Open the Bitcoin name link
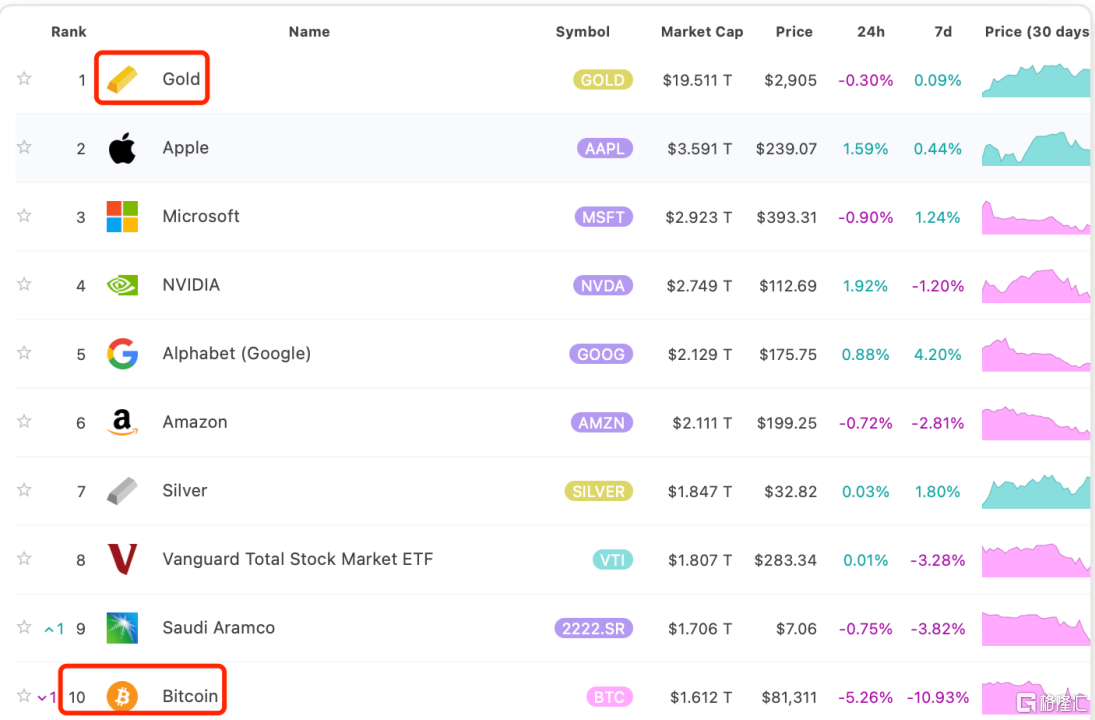 click(x=190, y=696)
